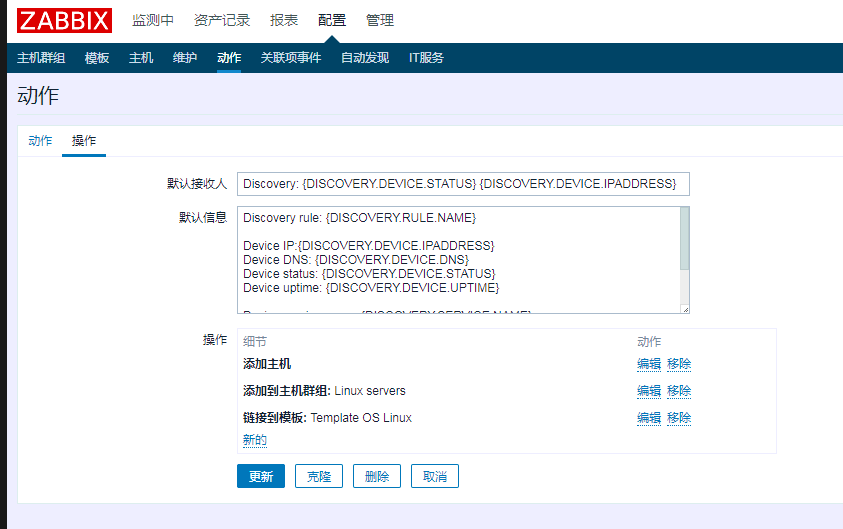Edit the 链接到模板 Template OS Linux operation

click(649, 418)
